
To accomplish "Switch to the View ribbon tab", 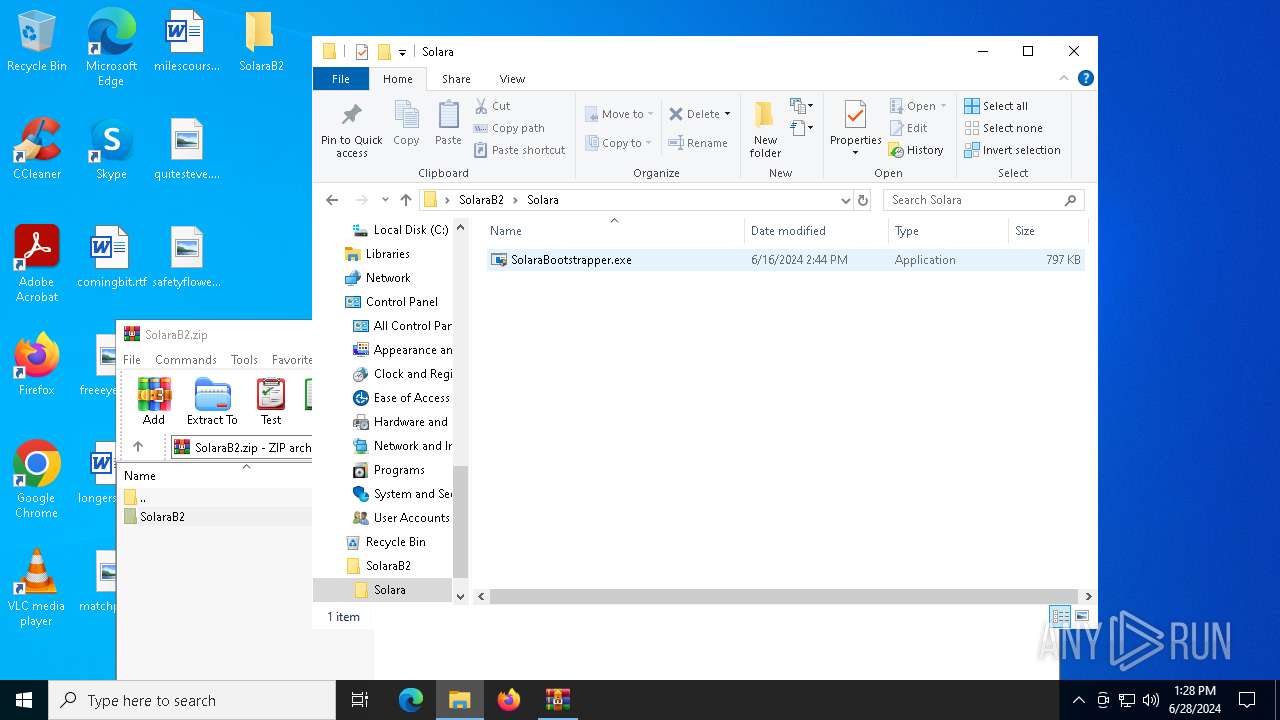I will [x=512, y=79].
